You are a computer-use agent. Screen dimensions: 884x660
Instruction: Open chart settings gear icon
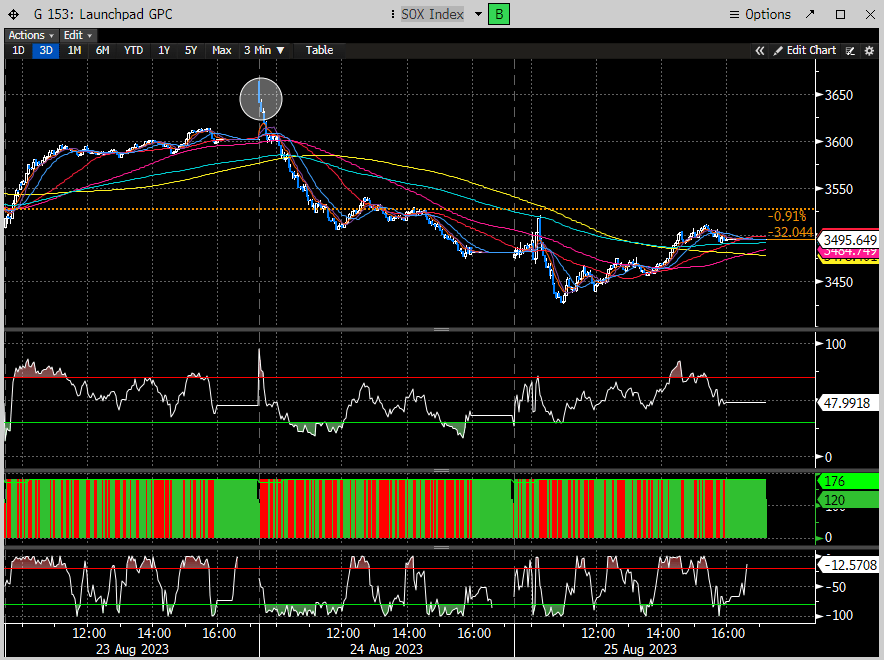pos(869,51)
